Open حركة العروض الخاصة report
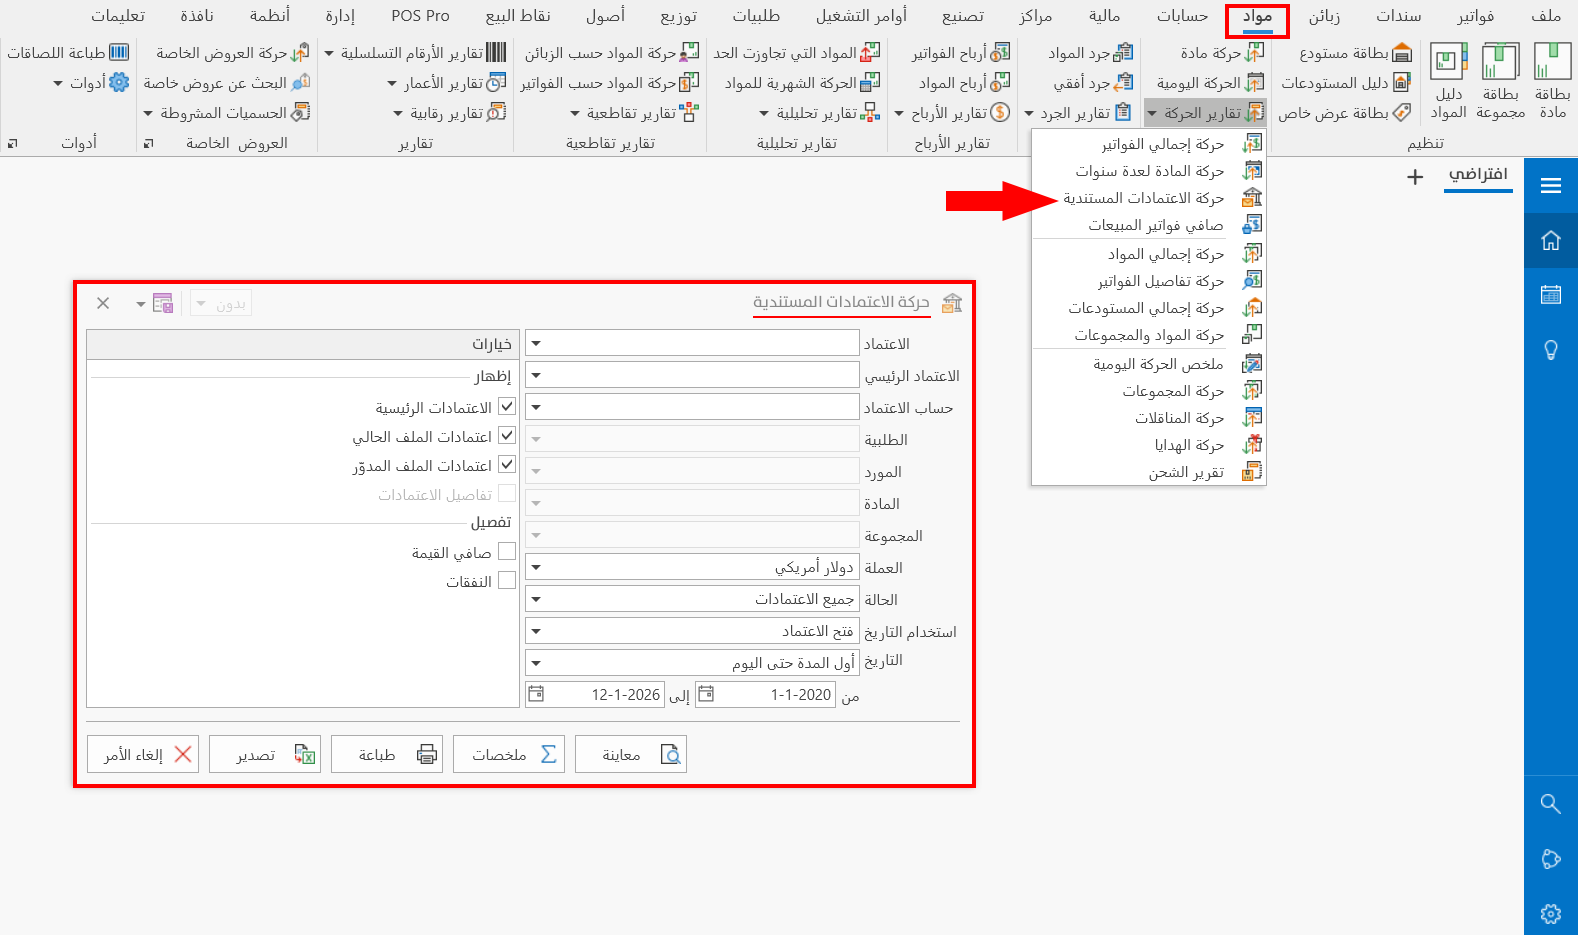This screenshot has width=1578, height=935. [232, 53]
